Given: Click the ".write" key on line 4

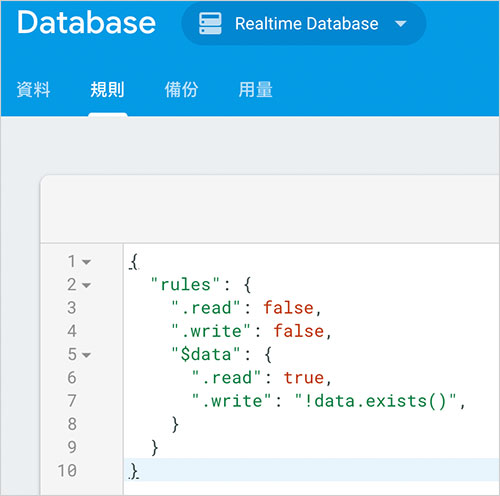Looking at the screenshot, I should (x=211, y=331).
